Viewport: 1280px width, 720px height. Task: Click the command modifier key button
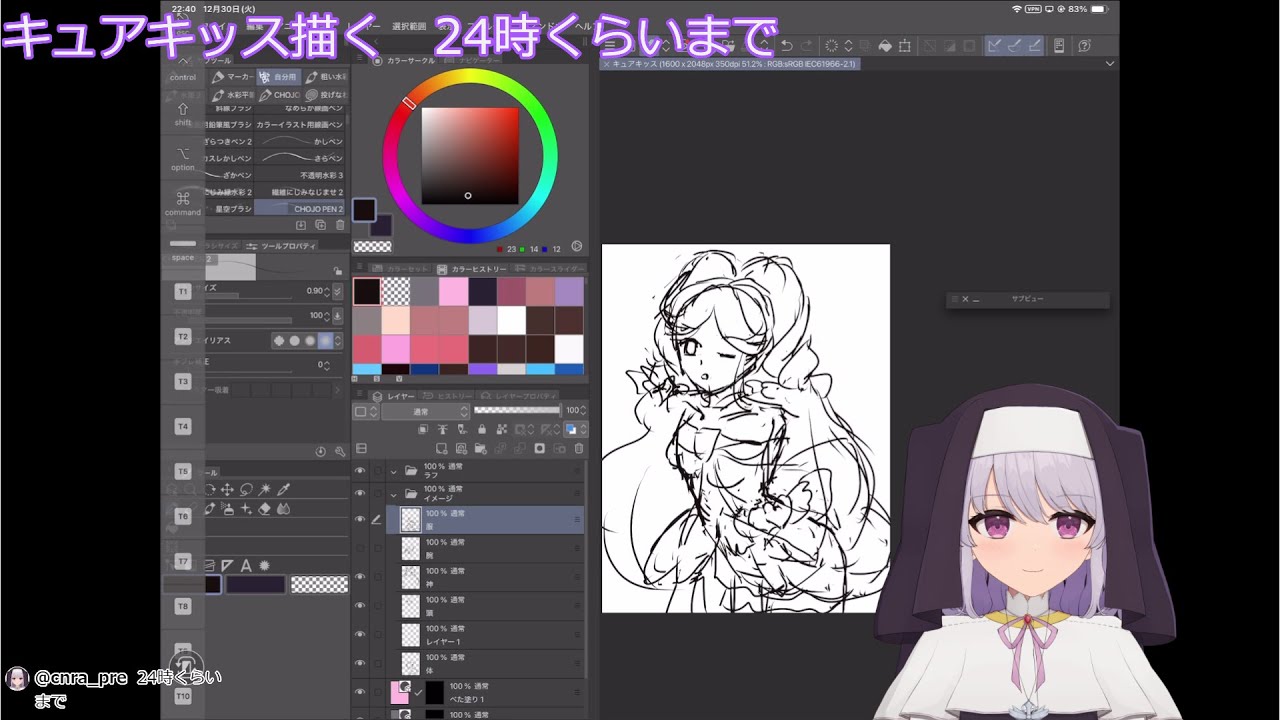(183, 203)
